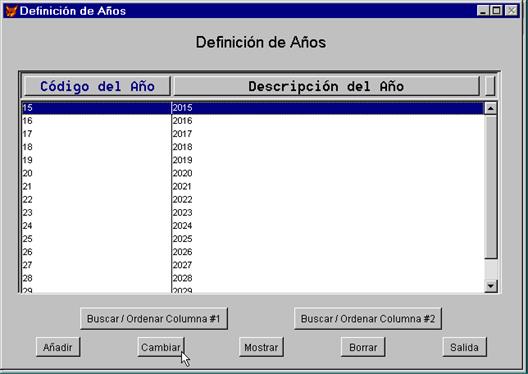Click Buscar / Ordenar Columna #1
The height and width of the screenshot is (374, 528).
click(x=154, y=318)
